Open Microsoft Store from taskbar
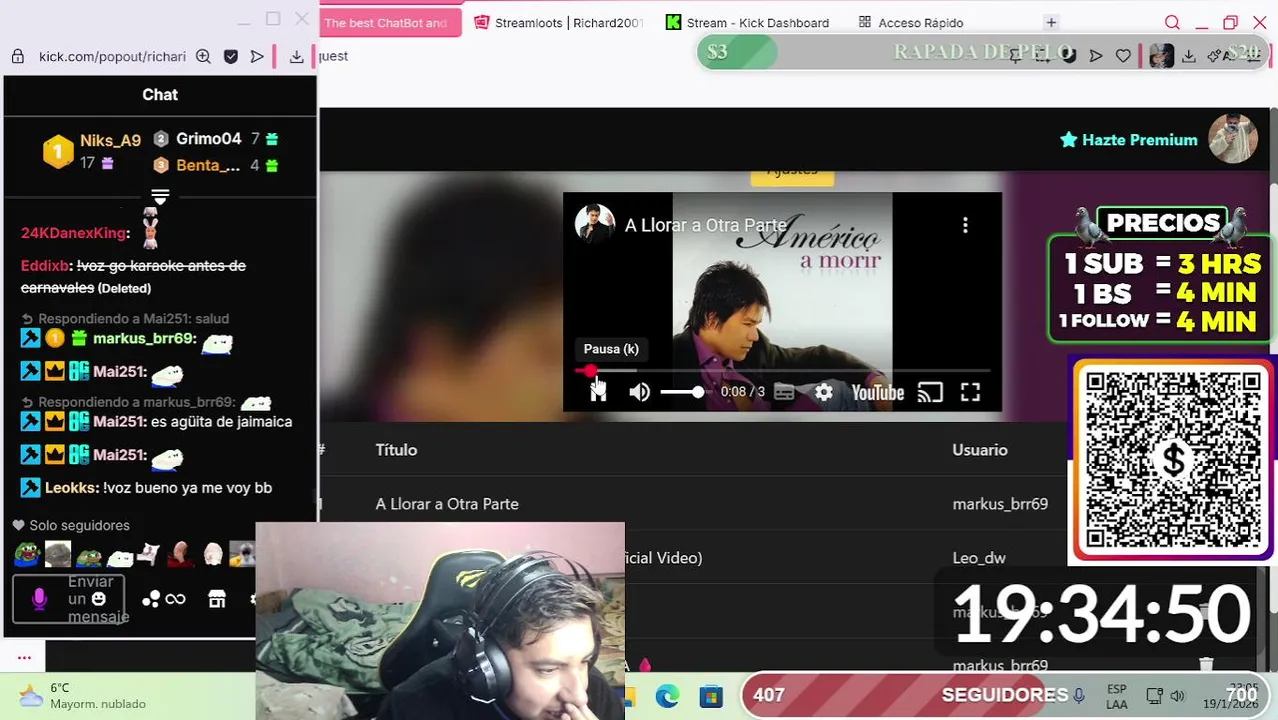The height and width of the screenshot is (720, 1278). [x=711, y=696]
